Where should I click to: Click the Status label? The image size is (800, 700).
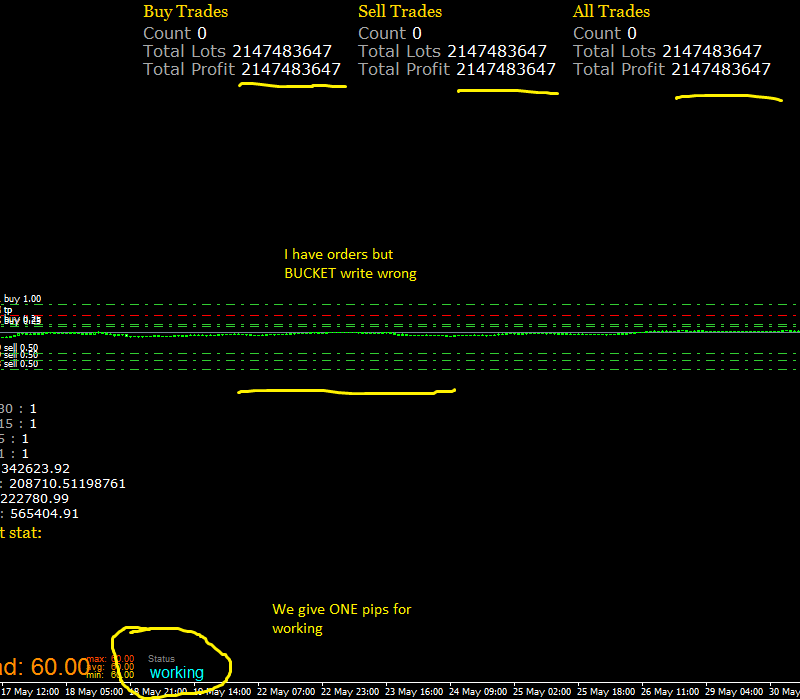click(x=161, y=659)
